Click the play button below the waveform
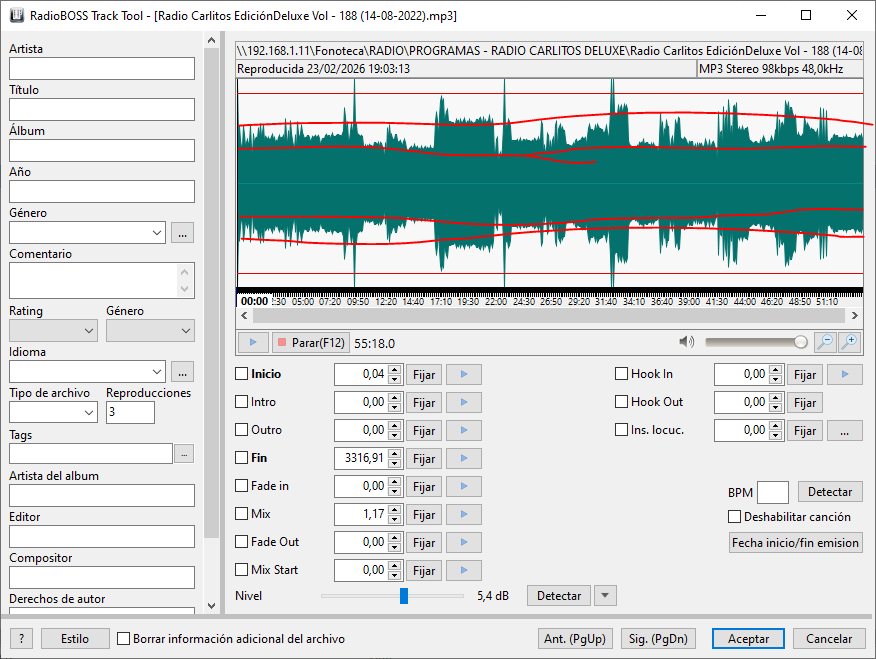Image resolution: width=876 pixels, height=659 pixels. point(252,343)
